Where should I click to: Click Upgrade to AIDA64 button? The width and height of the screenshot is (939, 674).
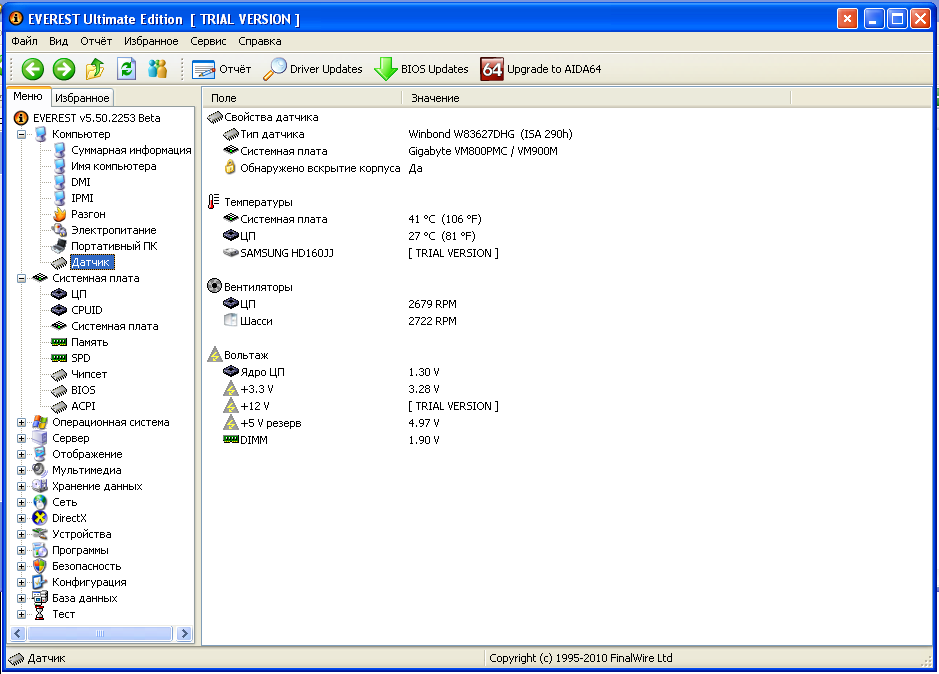[541, 69]
